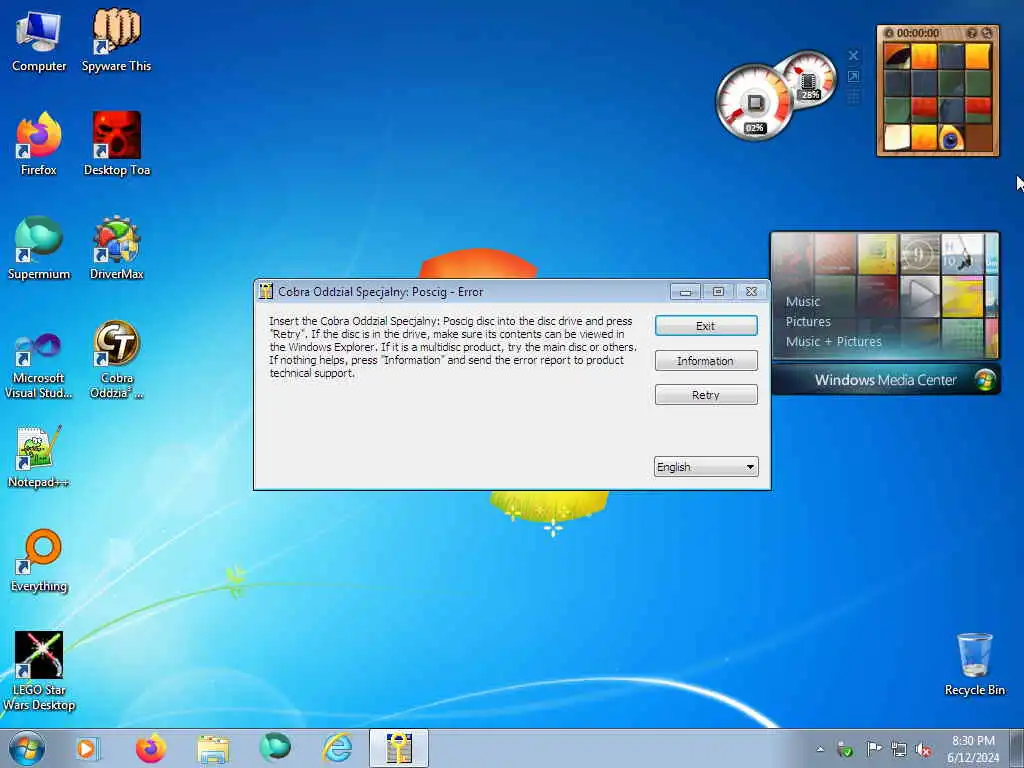
Task: Click the CPU meter gadget larger size button
Action: pos(853,76)
